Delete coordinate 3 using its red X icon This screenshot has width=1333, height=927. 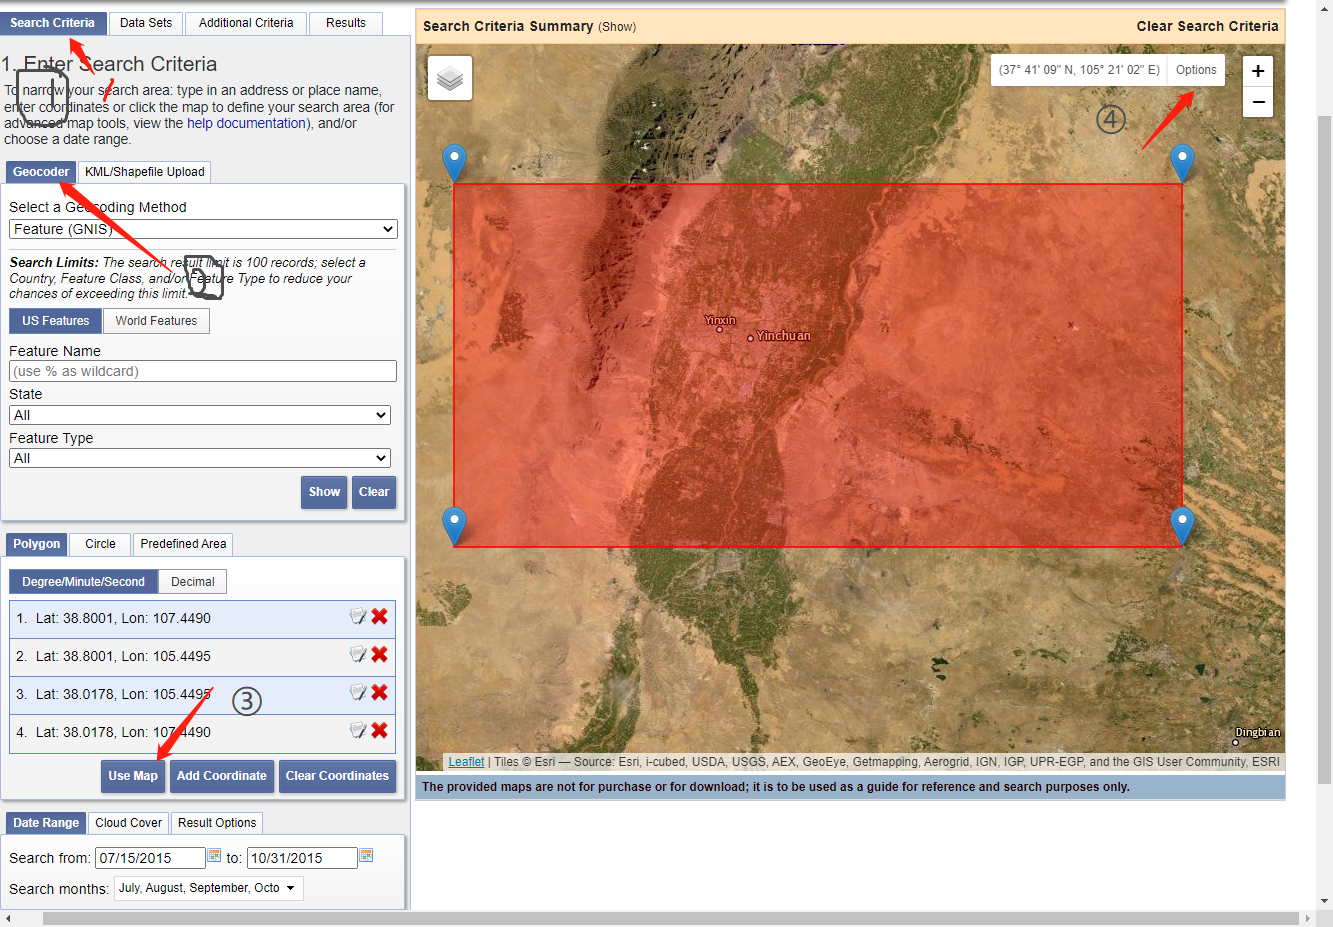pos(379,692)
